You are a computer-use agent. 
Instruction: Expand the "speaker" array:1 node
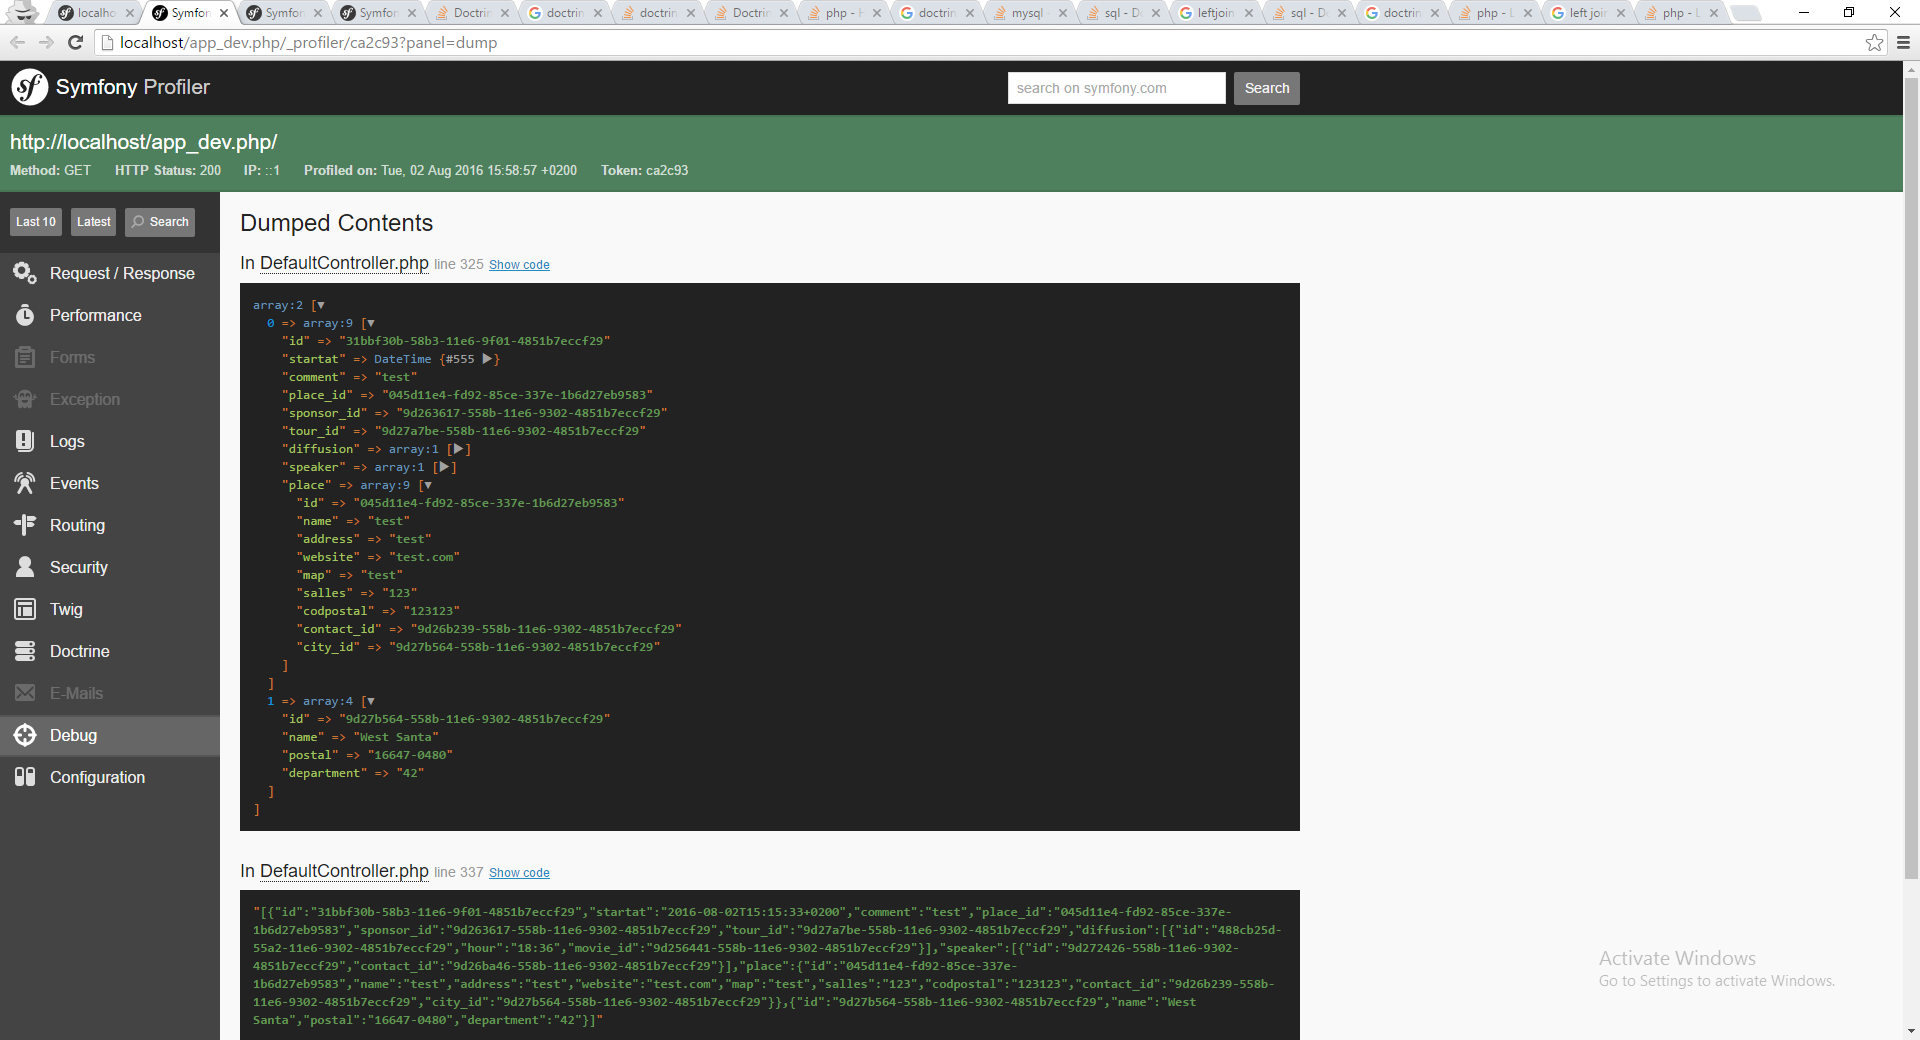(x=444, y=467)
